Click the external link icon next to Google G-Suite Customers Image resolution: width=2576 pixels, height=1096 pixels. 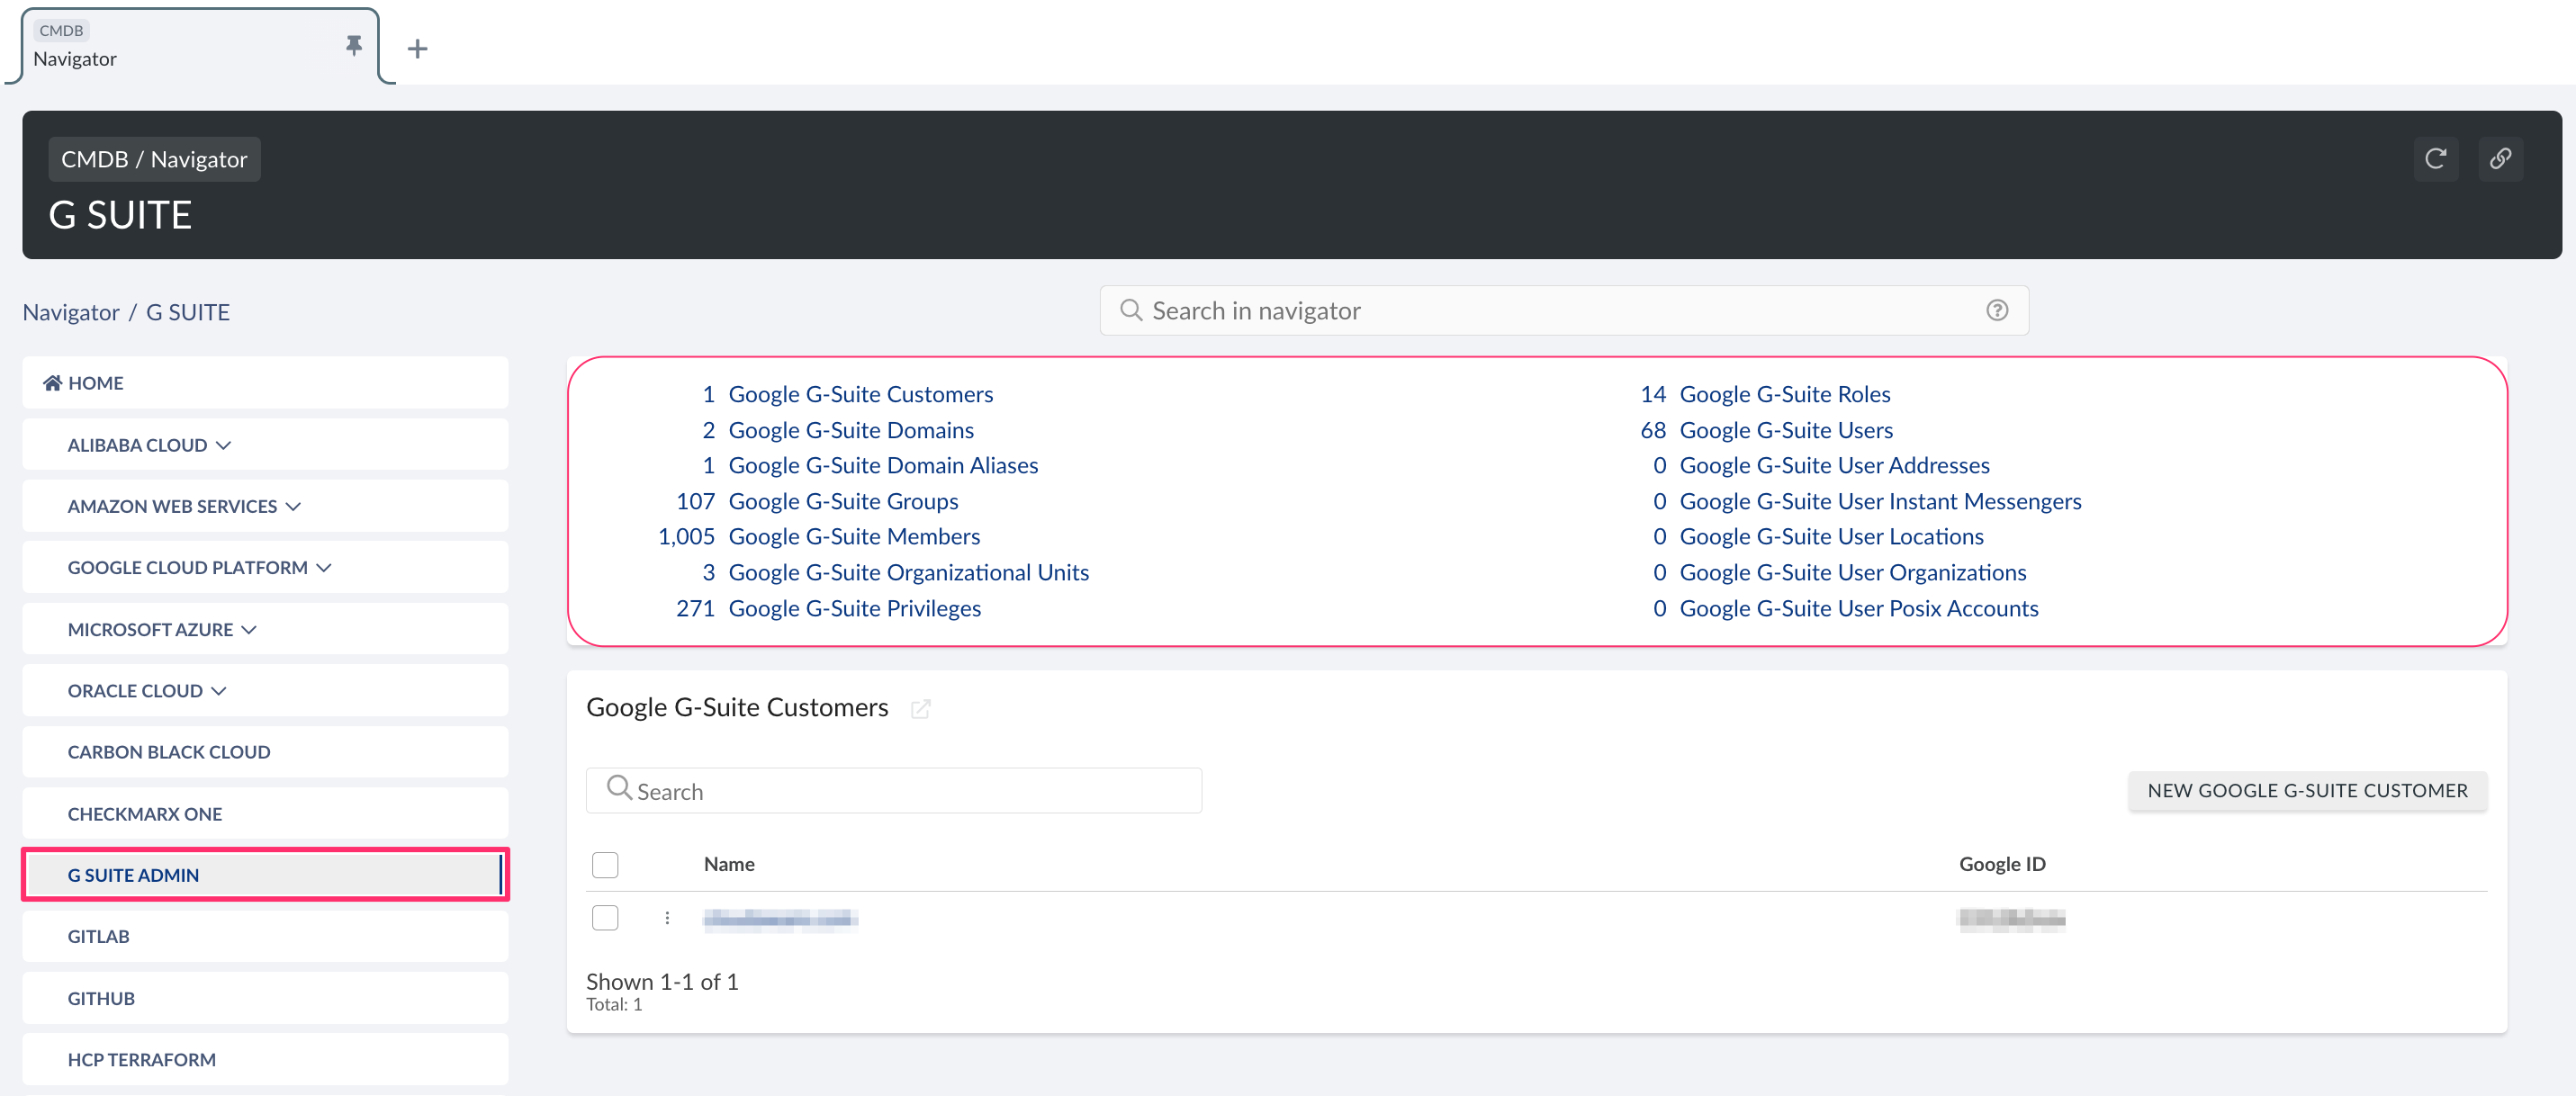pyautogui.click(x=921, y=709)
